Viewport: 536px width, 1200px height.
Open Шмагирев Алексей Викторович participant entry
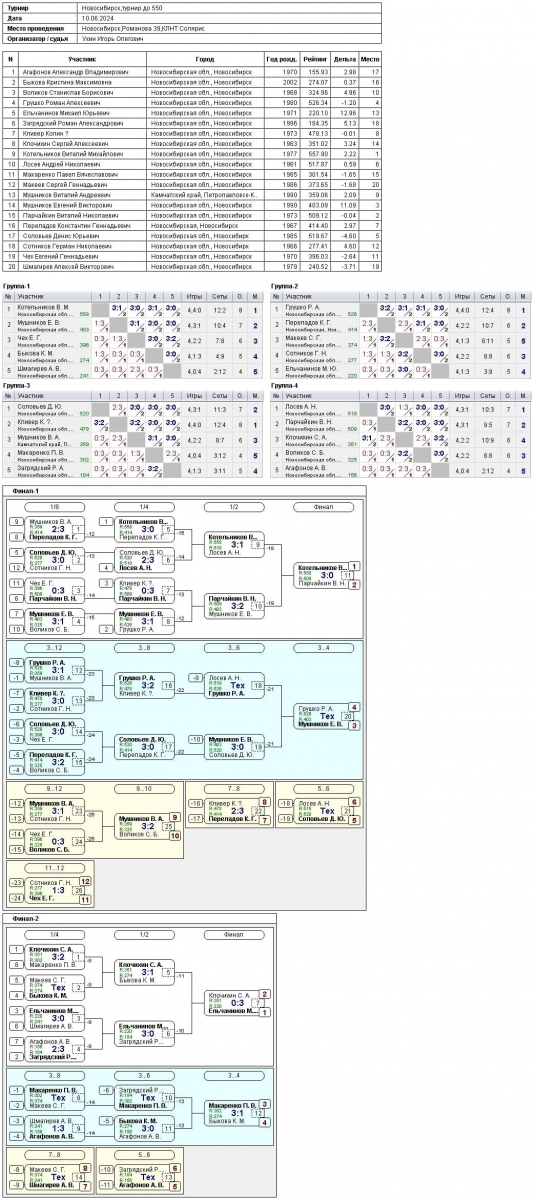[x=68, y=266]
